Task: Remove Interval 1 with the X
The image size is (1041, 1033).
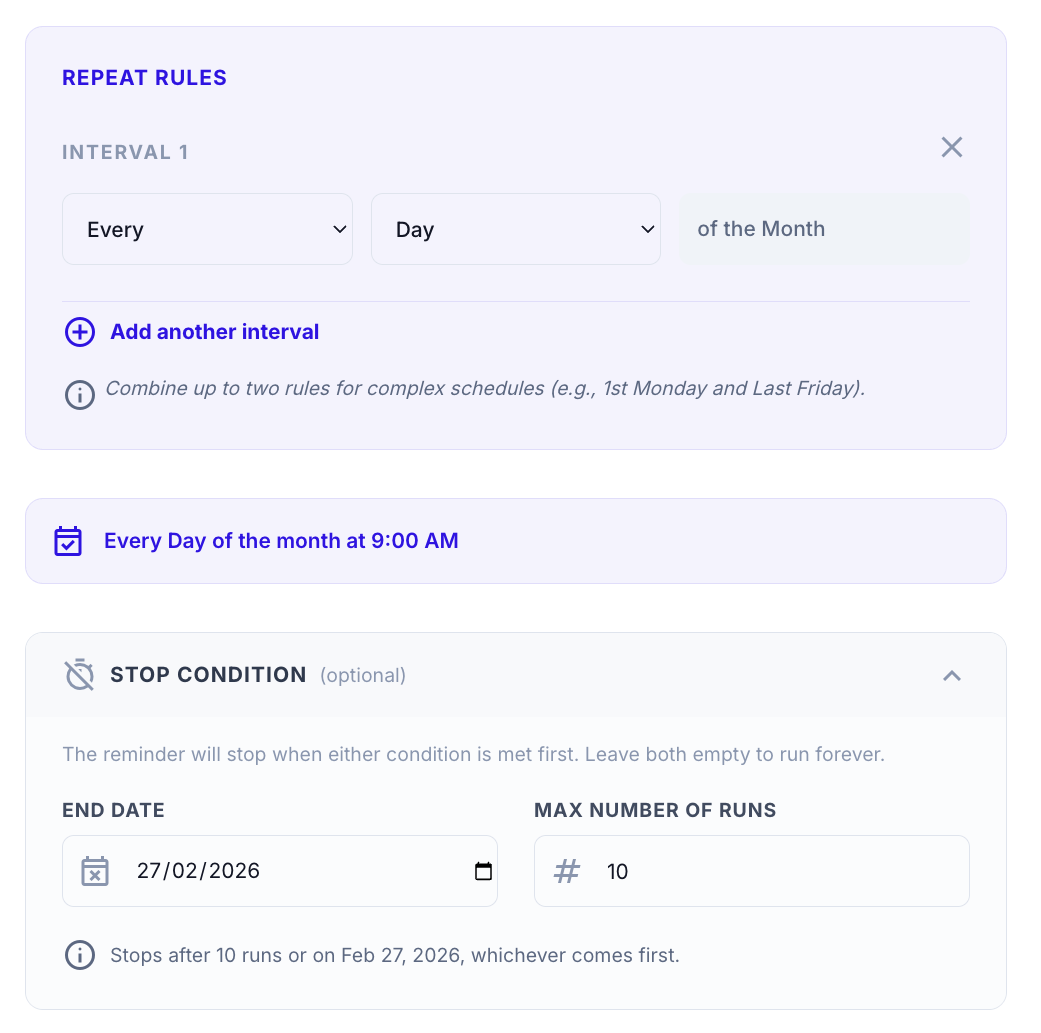Action: pyautogui.click(x=951, y=147)
